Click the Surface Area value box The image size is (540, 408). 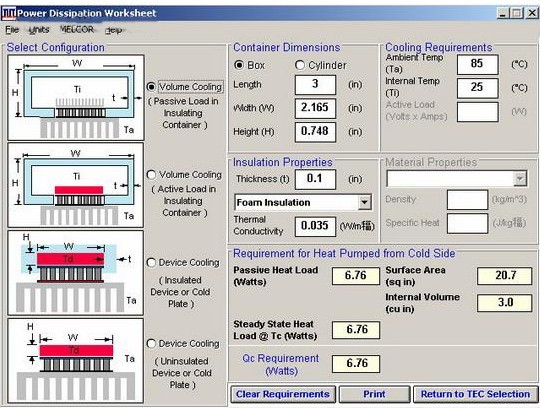point(505,276)
